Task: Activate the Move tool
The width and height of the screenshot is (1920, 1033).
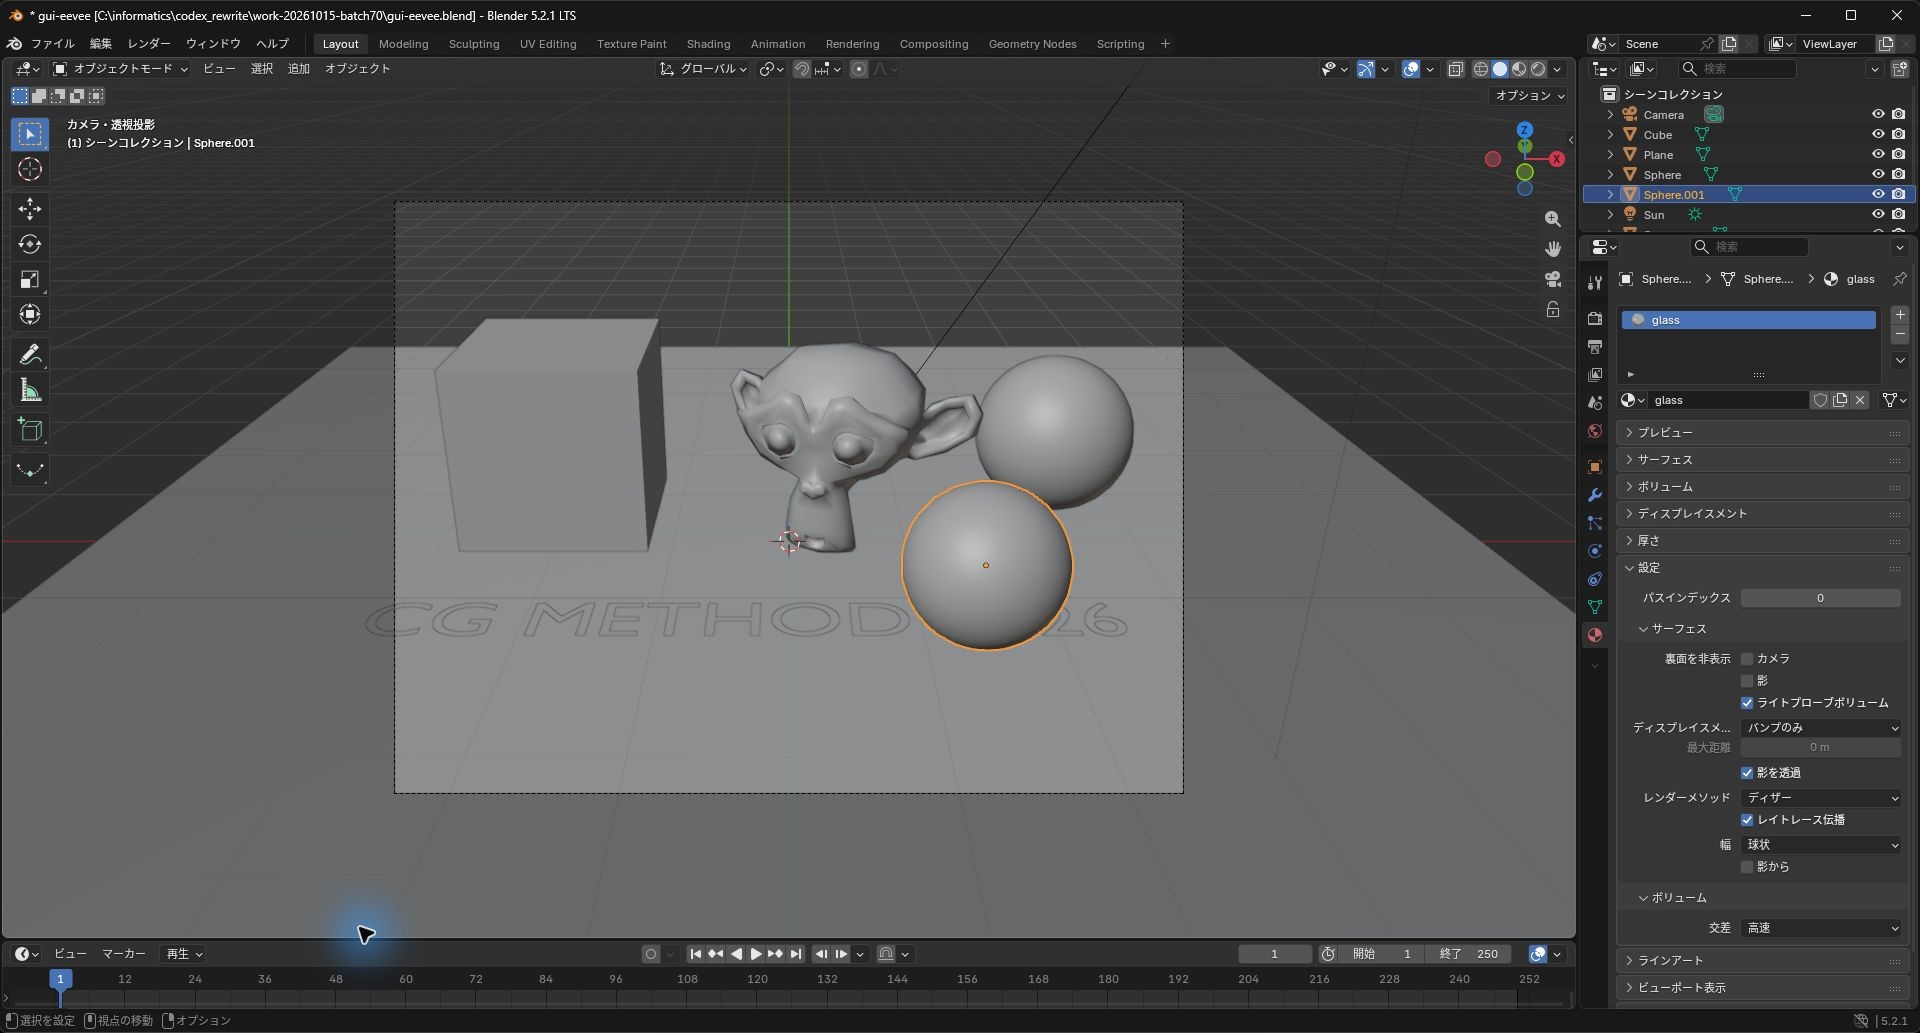Action: coord(30,209)
